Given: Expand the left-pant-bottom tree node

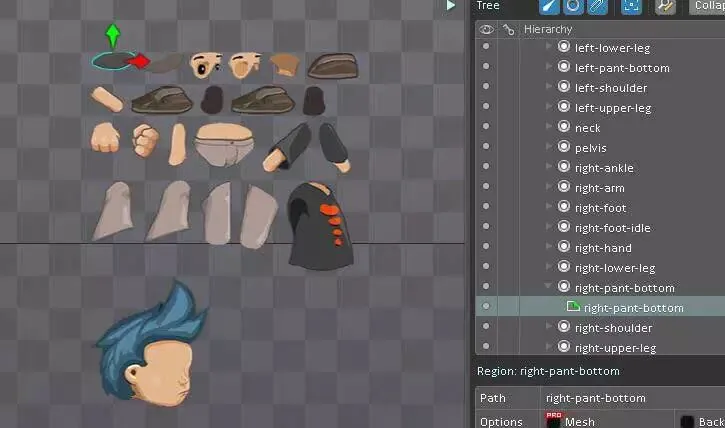Looking at the screenshot, I should pyautogui.click(x=548, y=67).
